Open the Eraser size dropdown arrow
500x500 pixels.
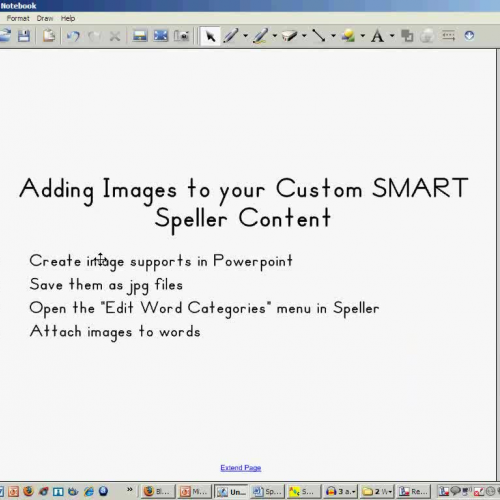pos(304,36)
